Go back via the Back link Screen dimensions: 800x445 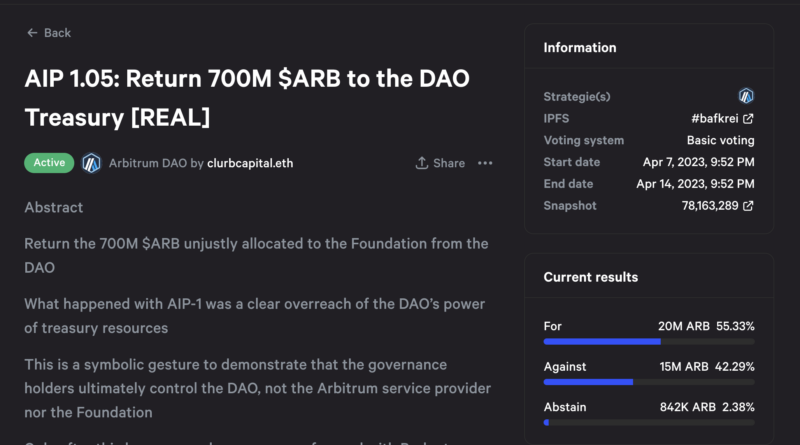pos(58,33)
